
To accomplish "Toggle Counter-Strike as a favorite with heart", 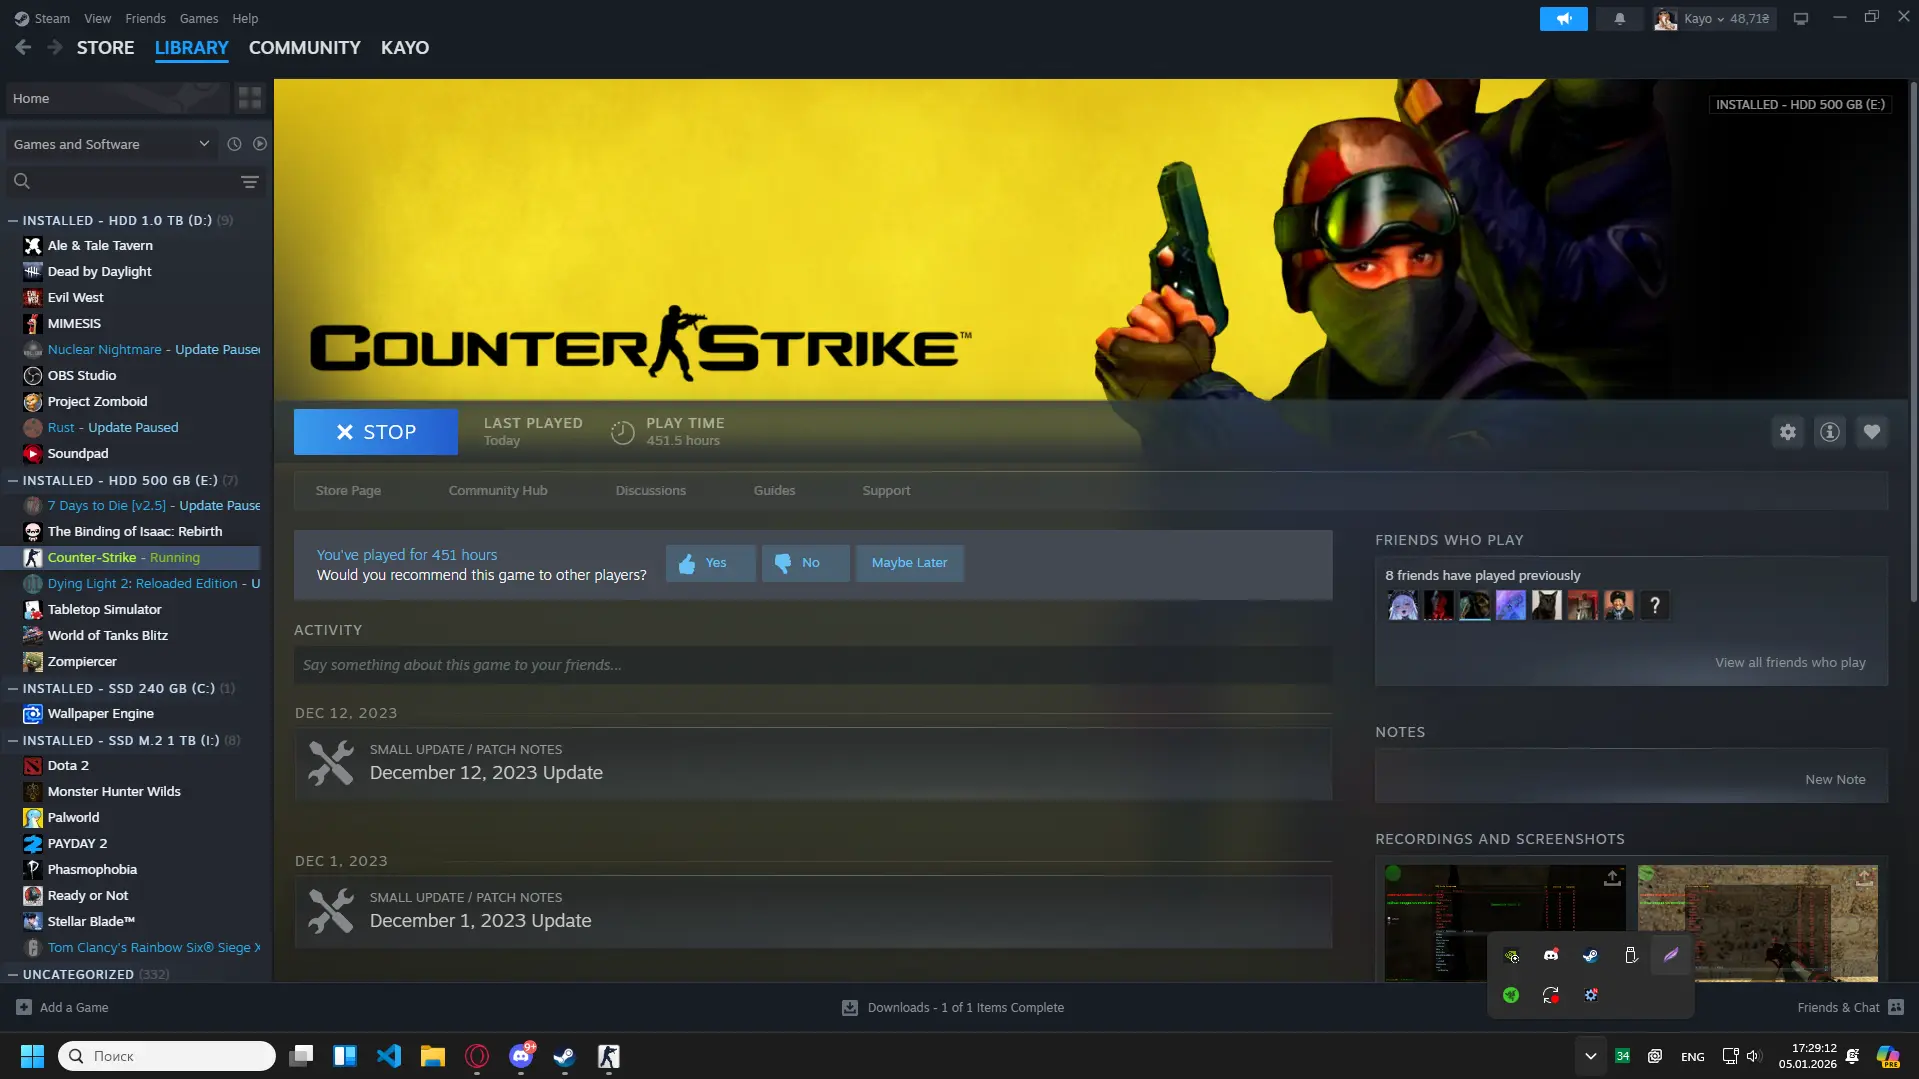I will 1872,432.
